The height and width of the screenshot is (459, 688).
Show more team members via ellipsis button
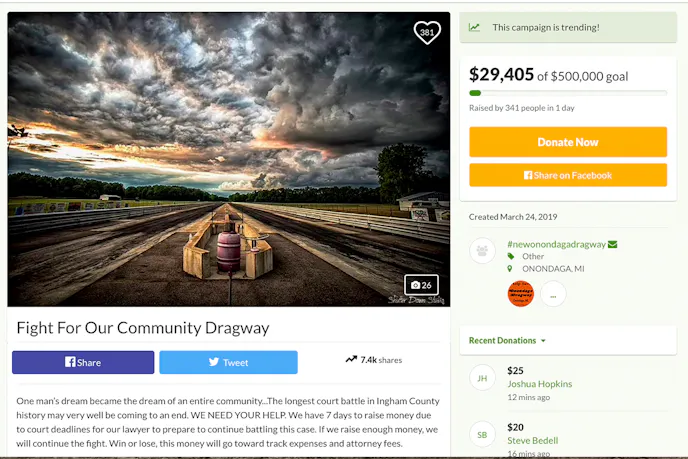pos(553,294)
